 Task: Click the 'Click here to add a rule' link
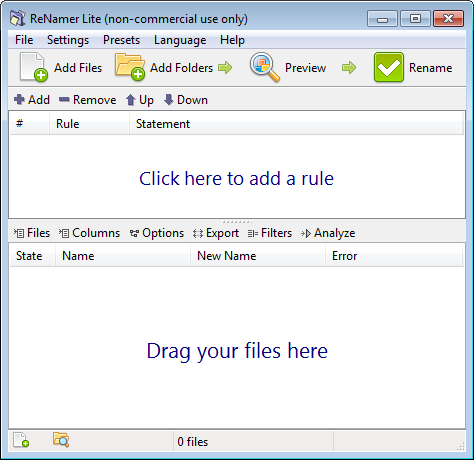(x=236, y=179)
